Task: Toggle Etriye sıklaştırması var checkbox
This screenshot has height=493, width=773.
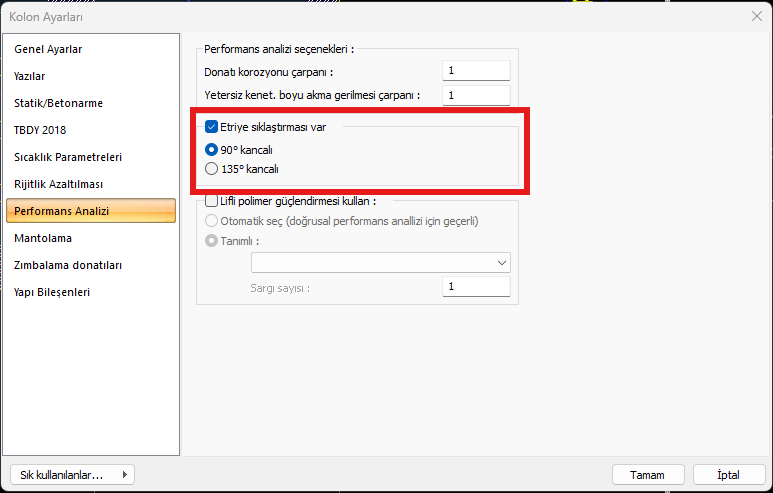Action: tap(211, 127)
